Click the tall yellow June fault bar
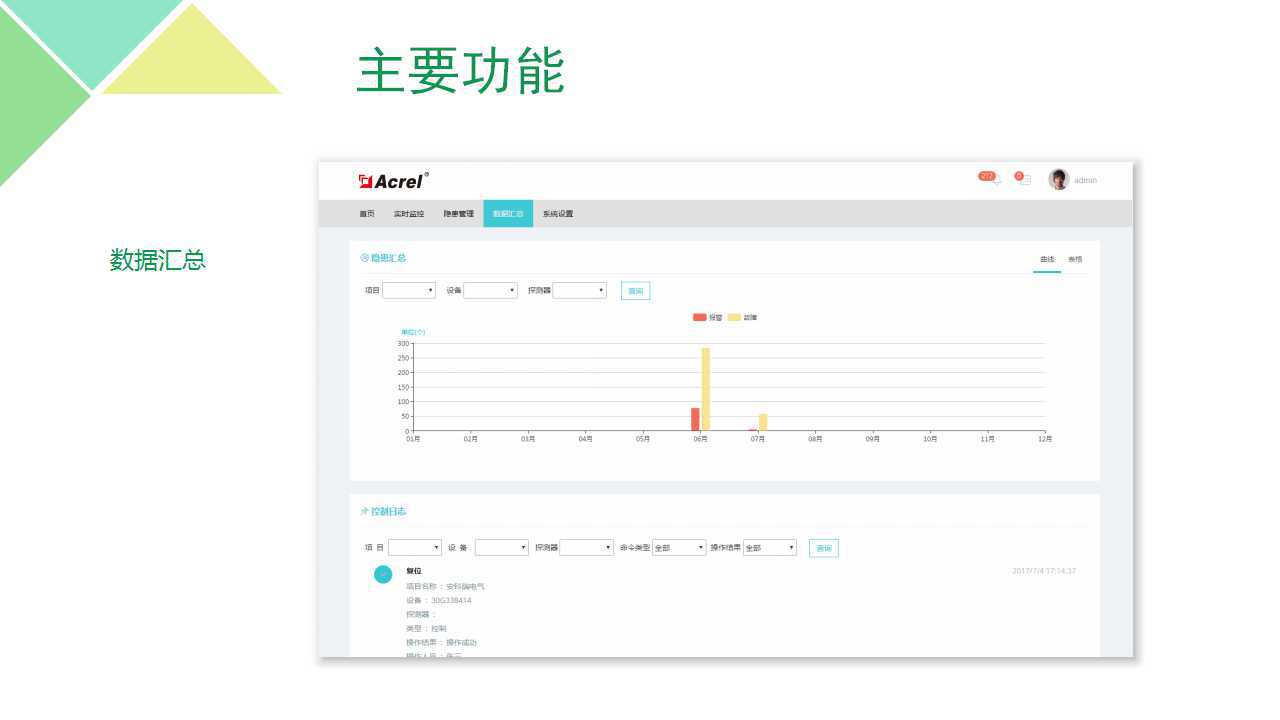 point(706,389)
